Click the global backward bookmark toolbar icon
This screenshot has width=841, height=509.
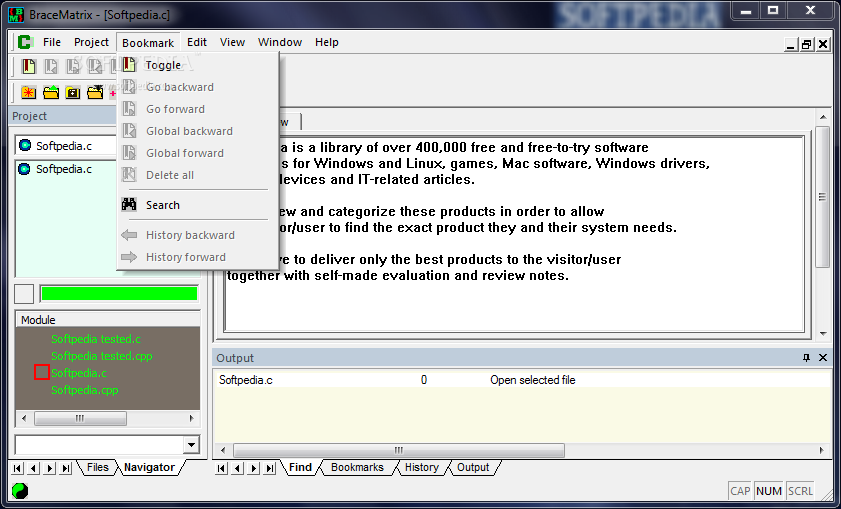[x=94, y=66]
